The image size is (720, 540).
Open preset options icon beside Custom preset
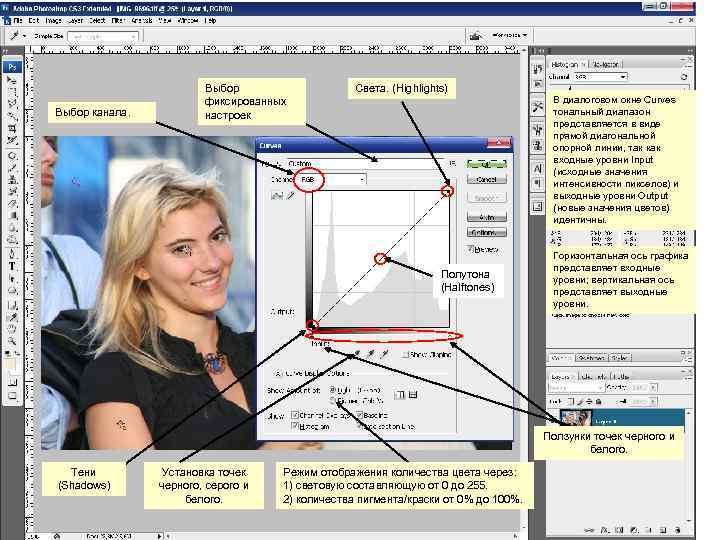coord(452,163)
